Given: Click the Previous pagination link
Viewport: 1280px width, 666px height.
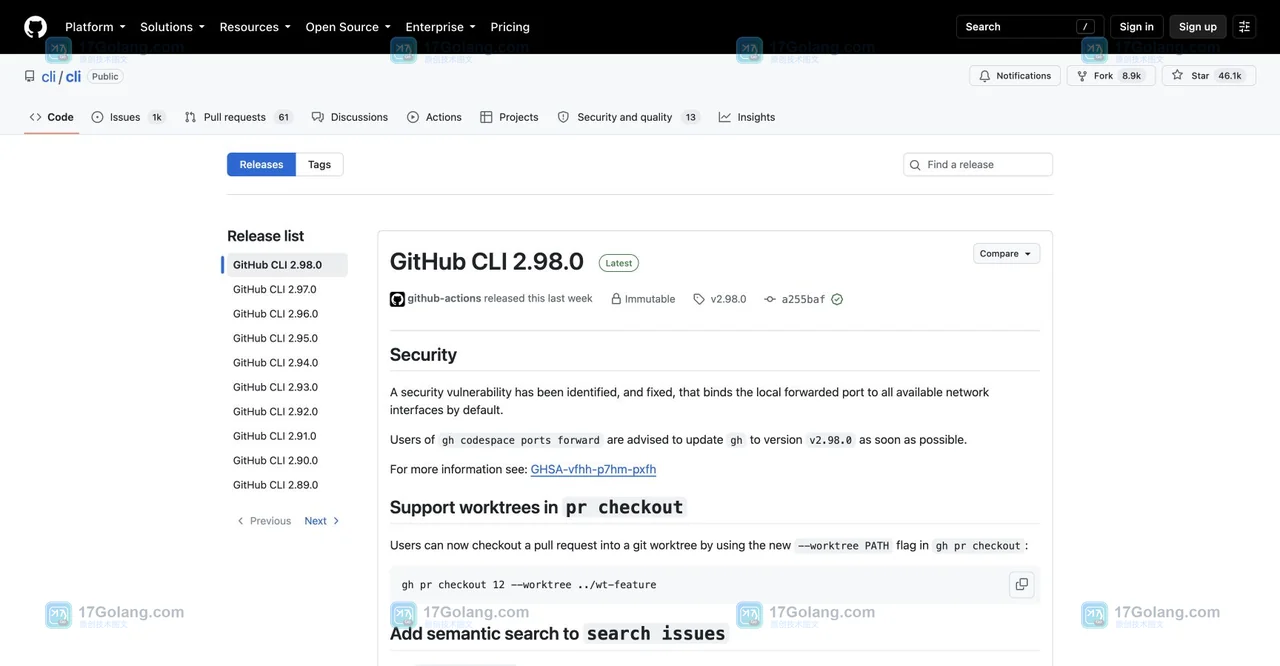Looking at the screenshot, I should (x=264, y=521).
